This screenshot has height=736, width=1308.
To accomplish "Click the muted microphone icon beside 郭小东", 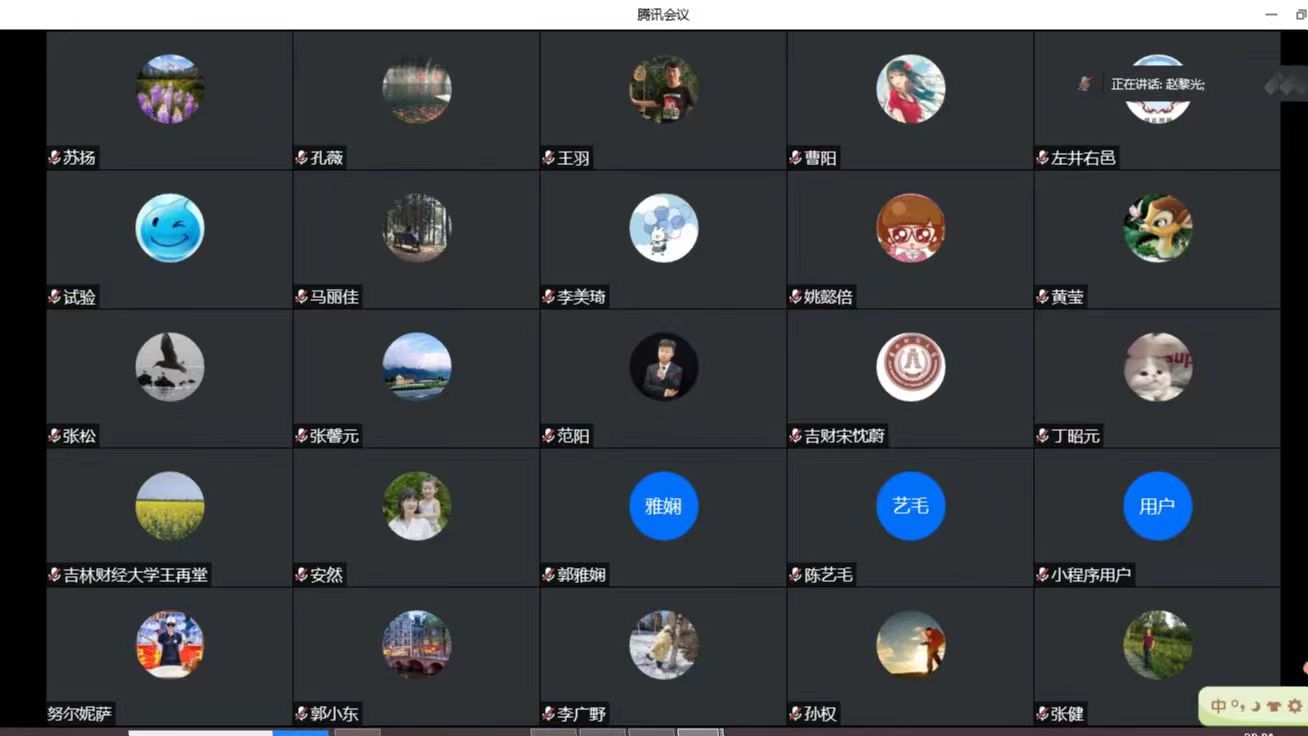I will 302,714.
